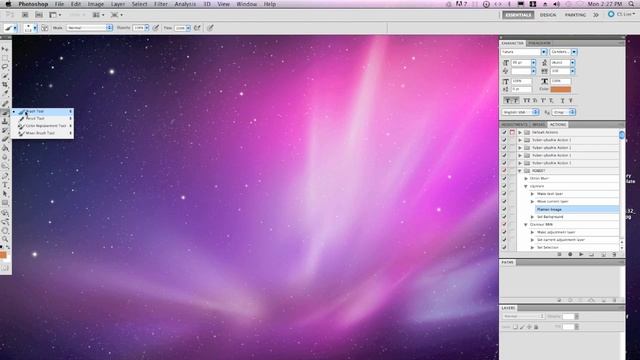The image size is (640, 360).
Task: Toggle superscript style in Character panel
Action: (543, 100)
